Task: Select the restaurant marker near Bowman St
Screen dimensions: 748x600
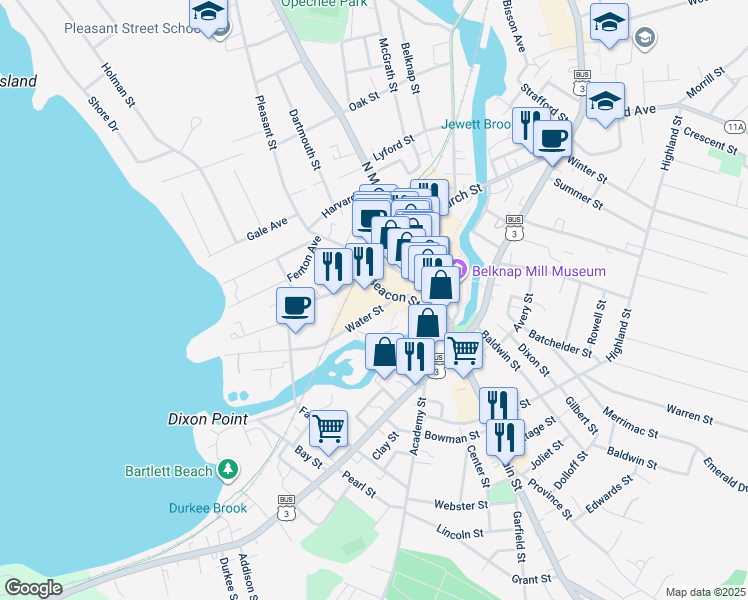Action: pos(497,404)
